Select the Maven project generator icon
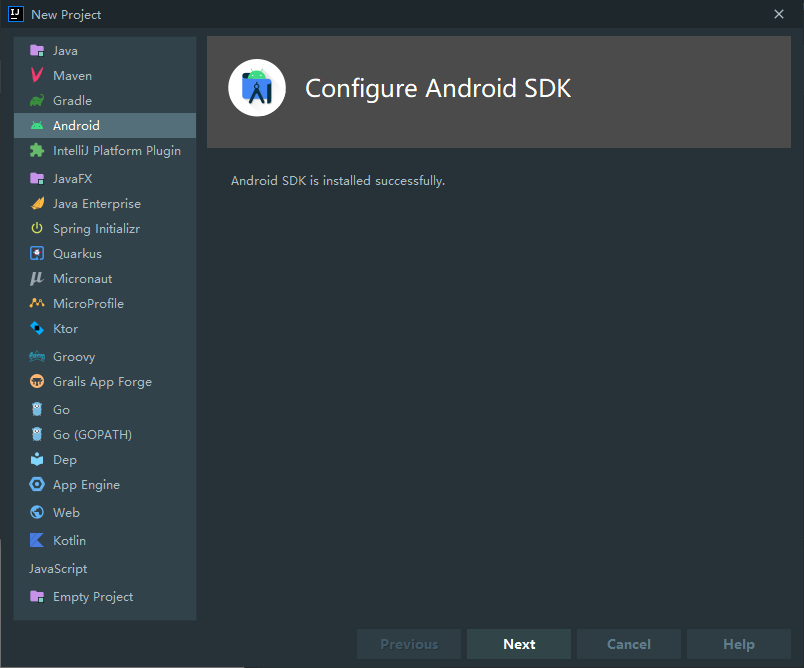Screen dimensions: 804x668 [34, 75]
